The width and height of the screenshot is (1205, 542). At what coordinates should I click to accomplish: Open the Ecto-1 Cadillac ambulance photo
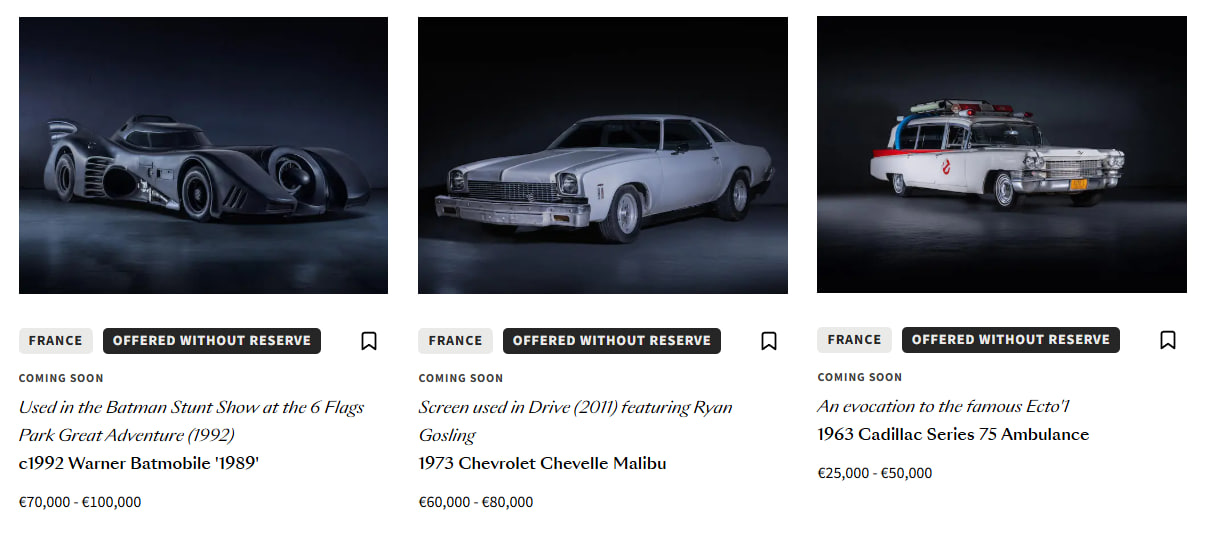(x=1001, y=155)
